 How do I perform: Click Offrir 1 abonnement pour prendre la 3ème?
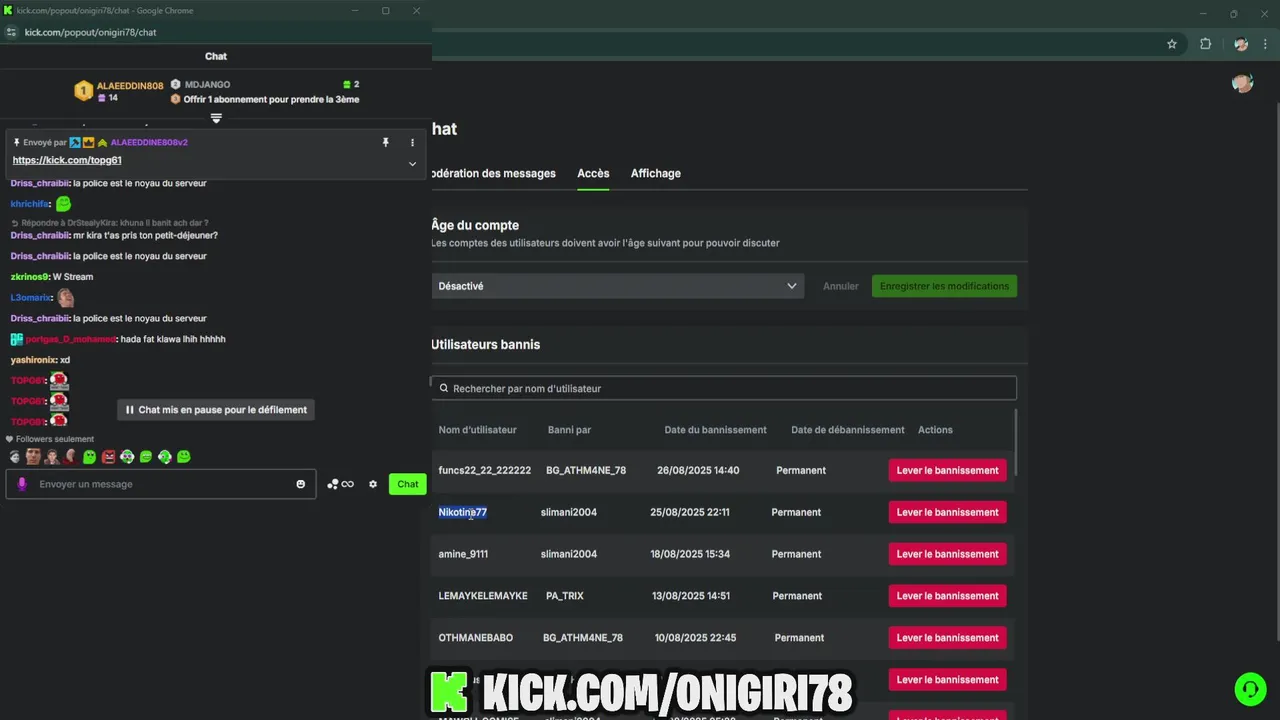[x=271, y=99]
